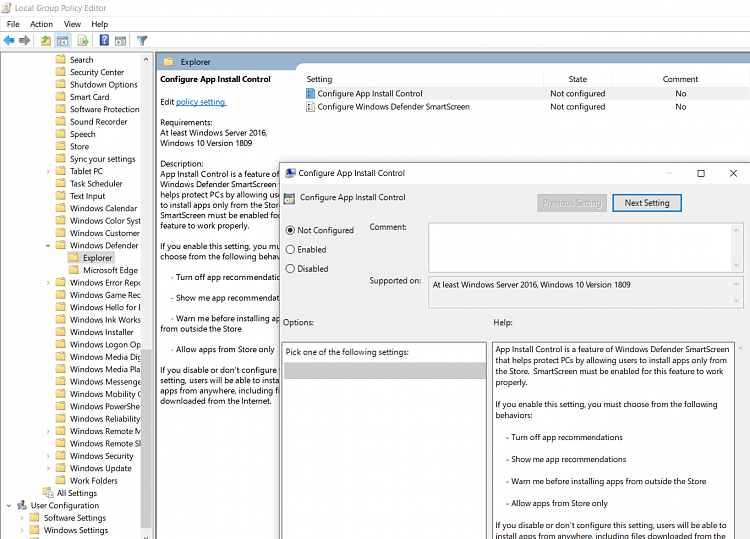Click the User Configuration icon
Image resolution: width=750 pixels, height=539 pixels.
pyautogui.click(x=22, y=505)
